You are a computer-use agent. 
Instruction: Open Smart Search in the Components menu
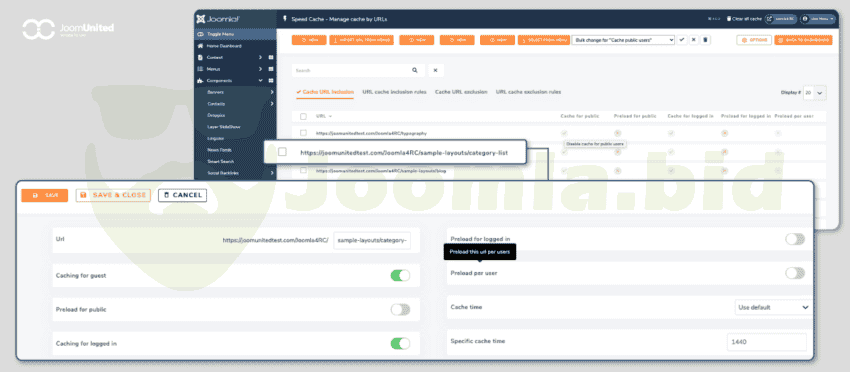[220, 162]
